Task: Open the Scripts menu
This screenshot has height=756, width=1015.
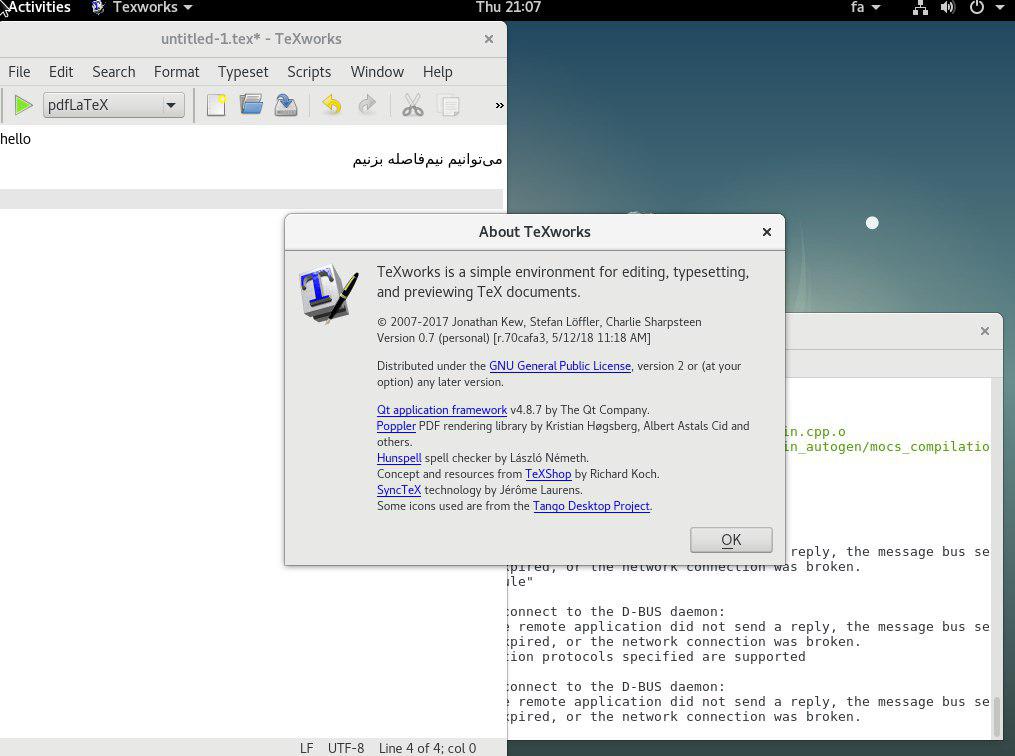Action: [309, 72]
